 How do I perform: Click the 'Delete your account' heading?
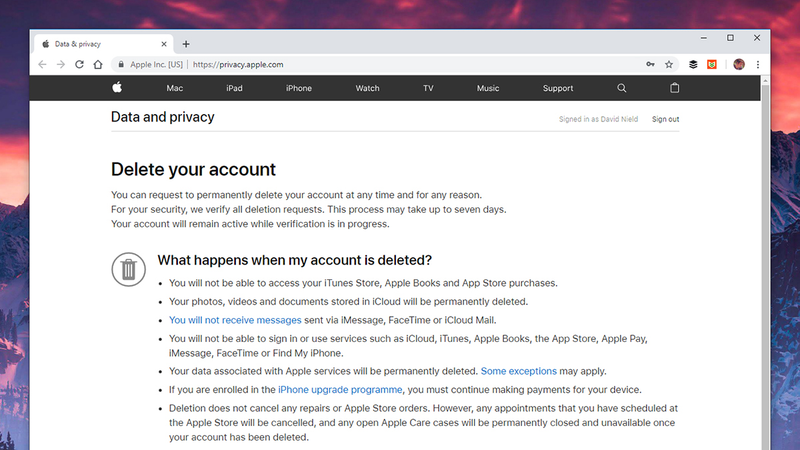(x=193, y=169)
